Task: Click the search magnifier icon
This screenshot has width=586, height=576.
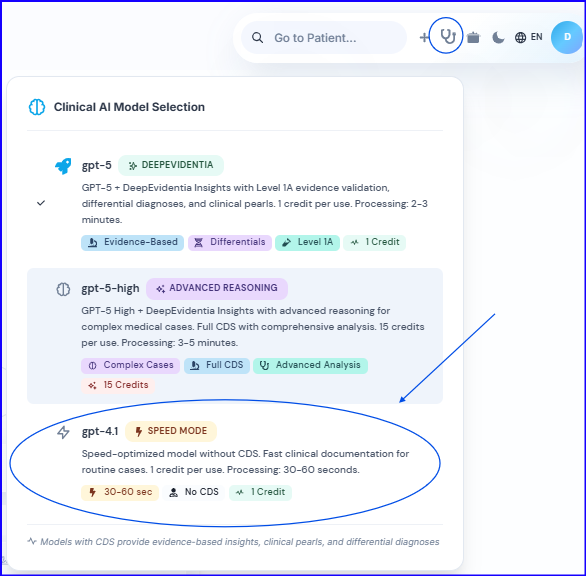Action: click(257, 38)
